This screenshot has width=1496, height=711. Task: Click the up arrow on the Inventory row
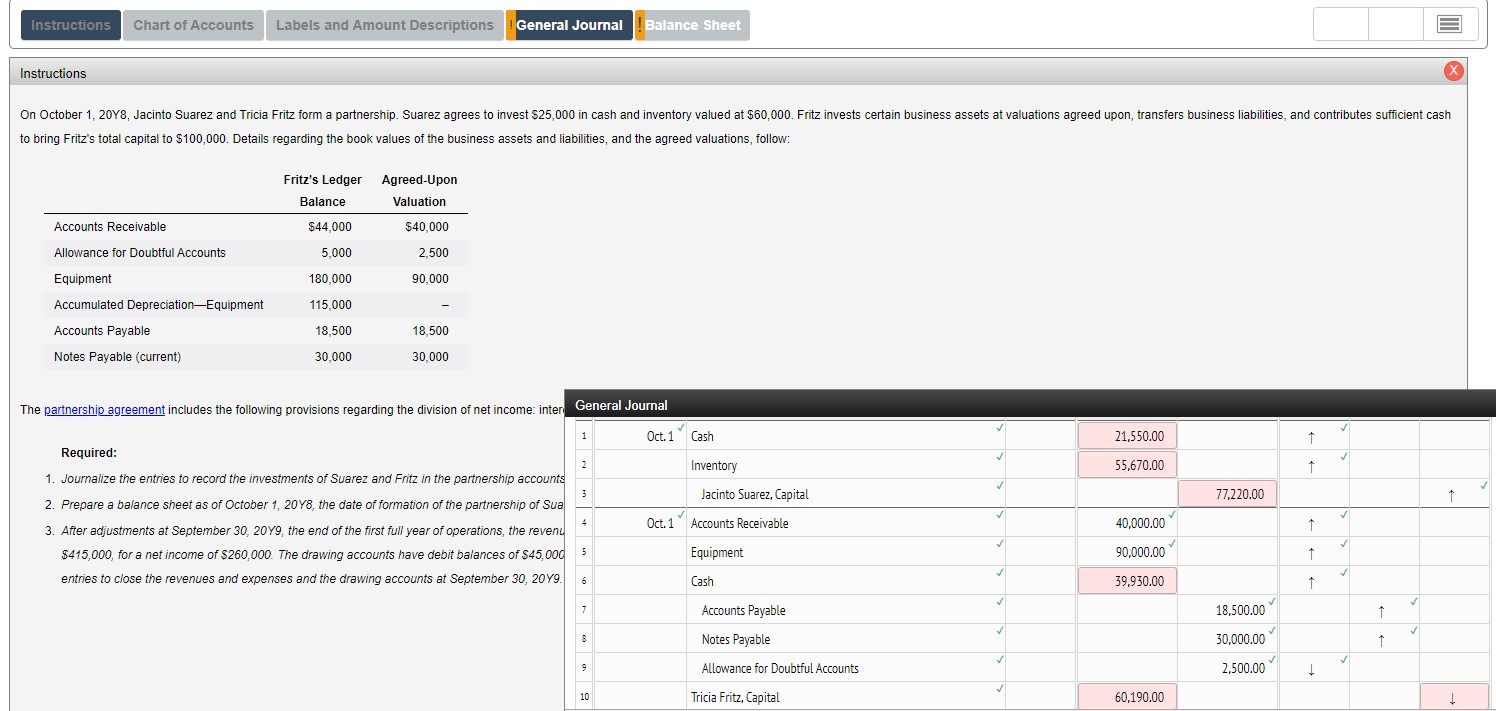tap(1313, 465)
